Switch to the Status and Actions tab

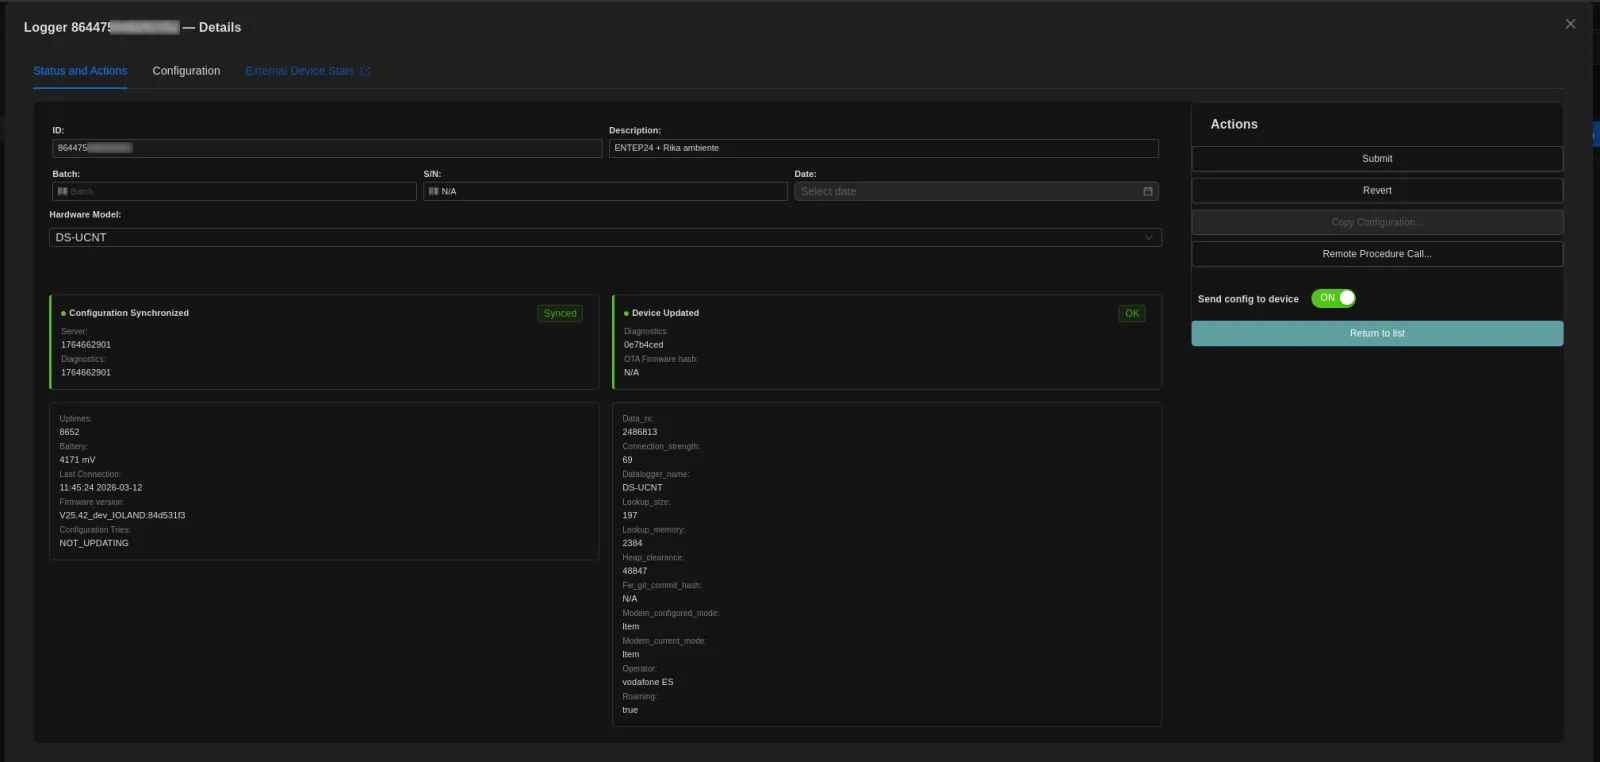pos(80,71)
